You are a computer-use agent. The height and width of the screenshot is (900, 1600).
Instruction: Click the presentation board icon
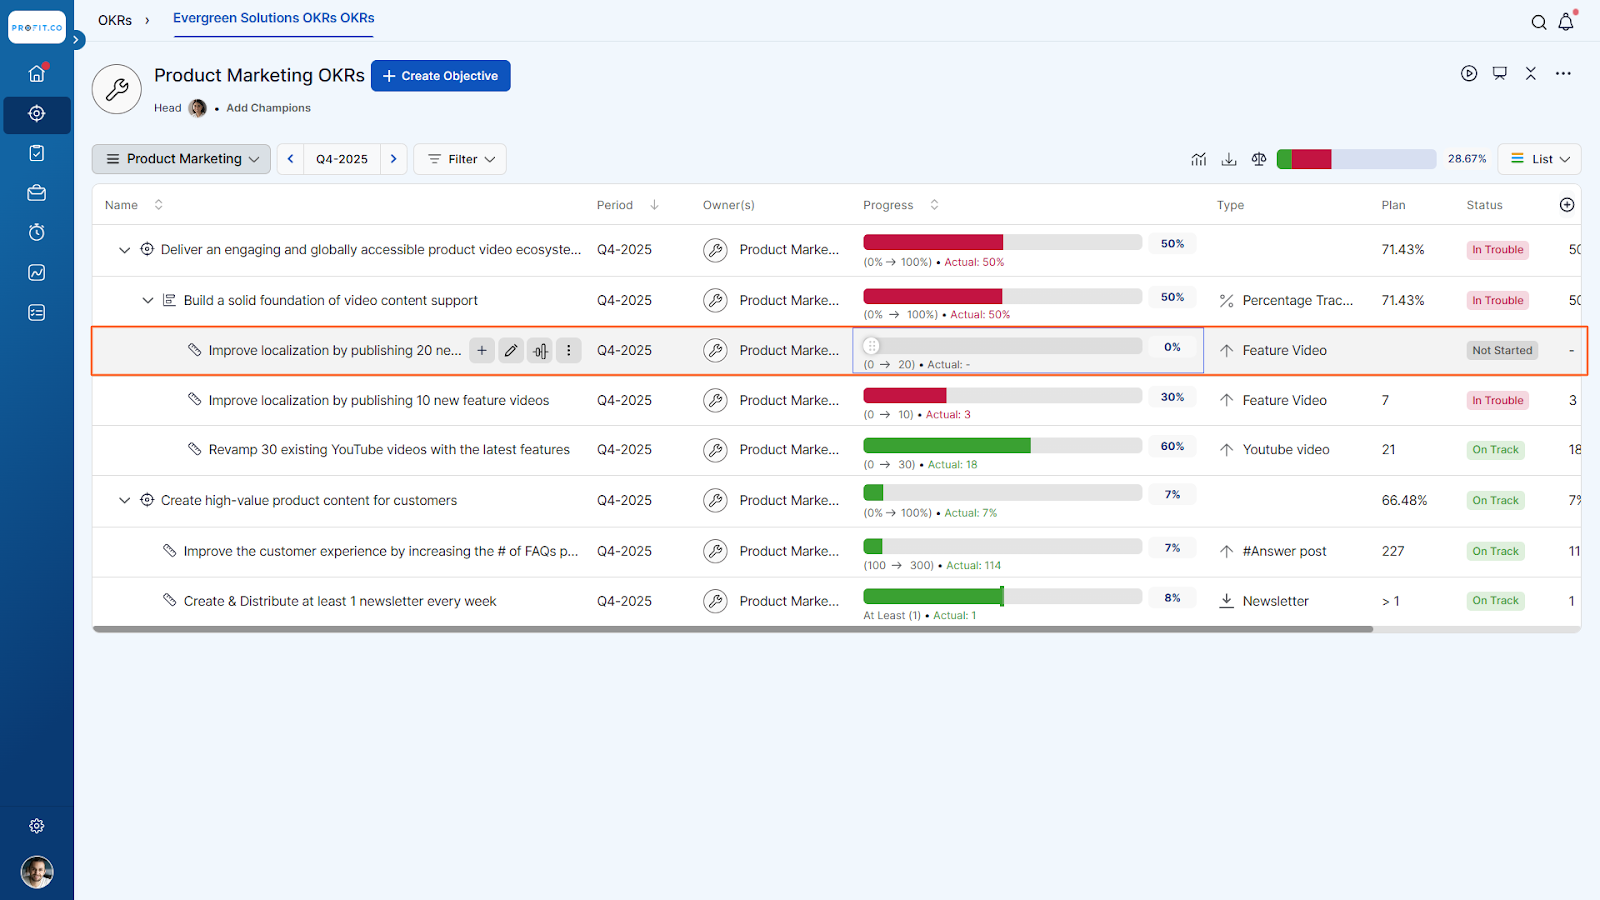(x=1500, y=73)
